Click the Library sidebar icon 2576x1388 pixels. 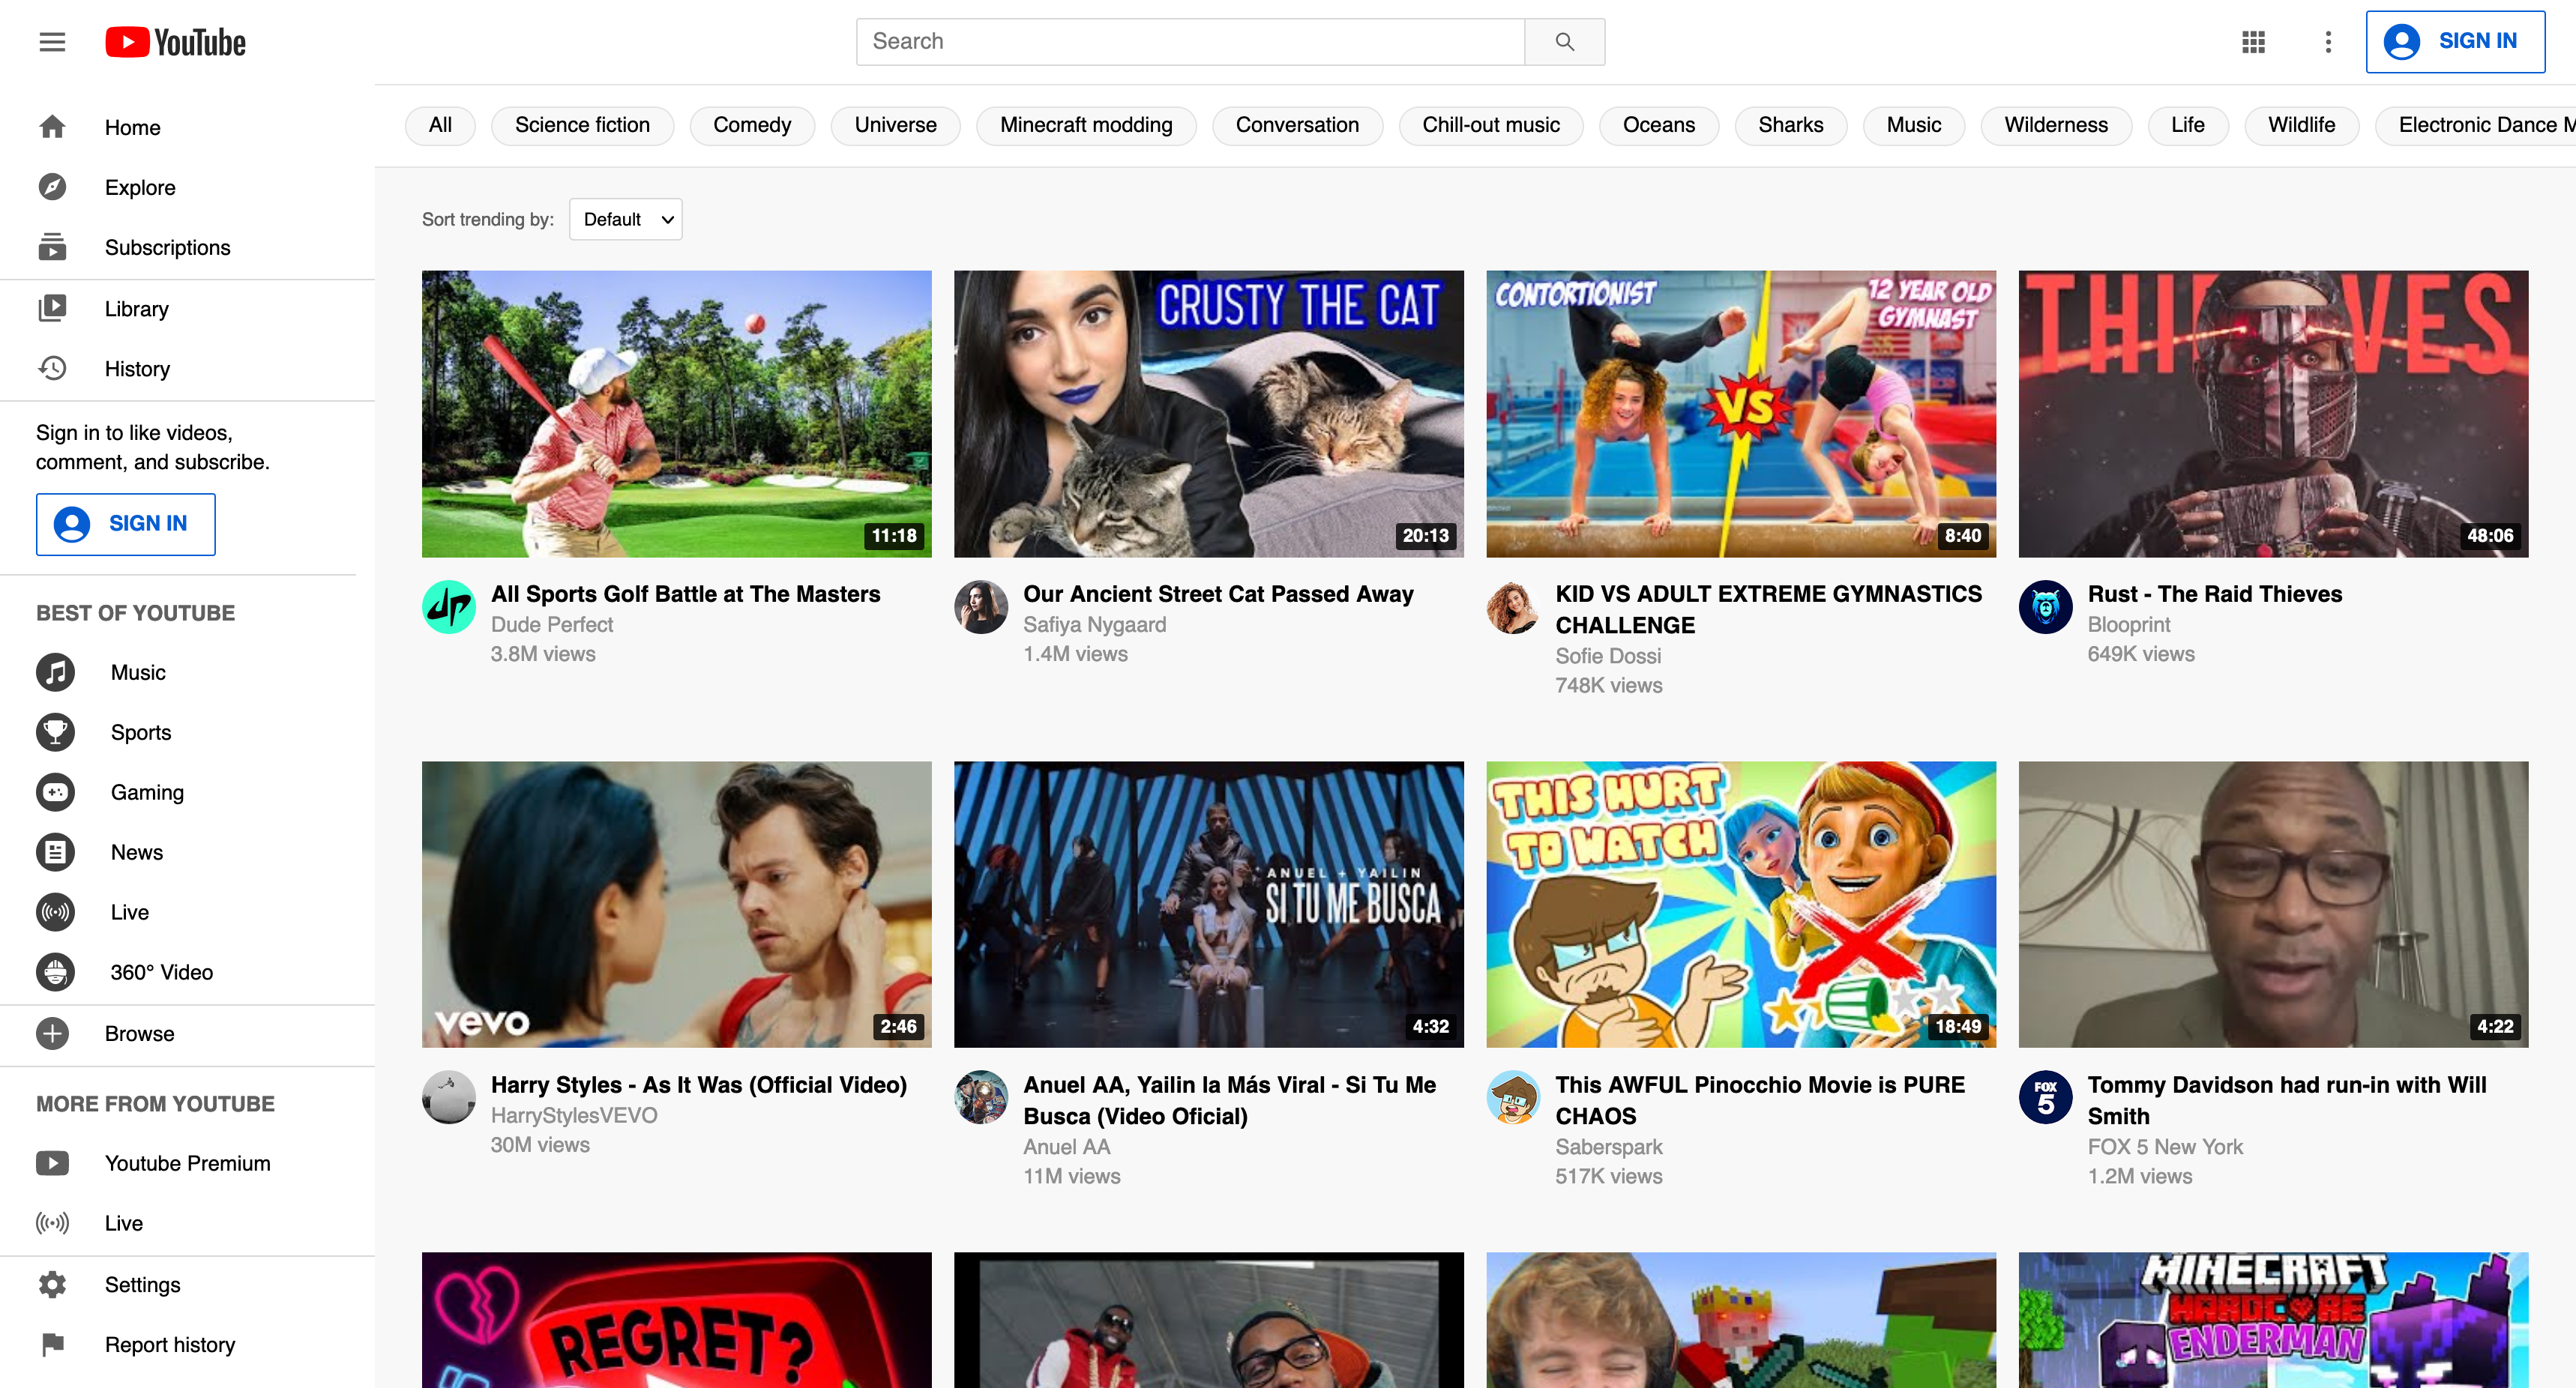tap(52, 308)
